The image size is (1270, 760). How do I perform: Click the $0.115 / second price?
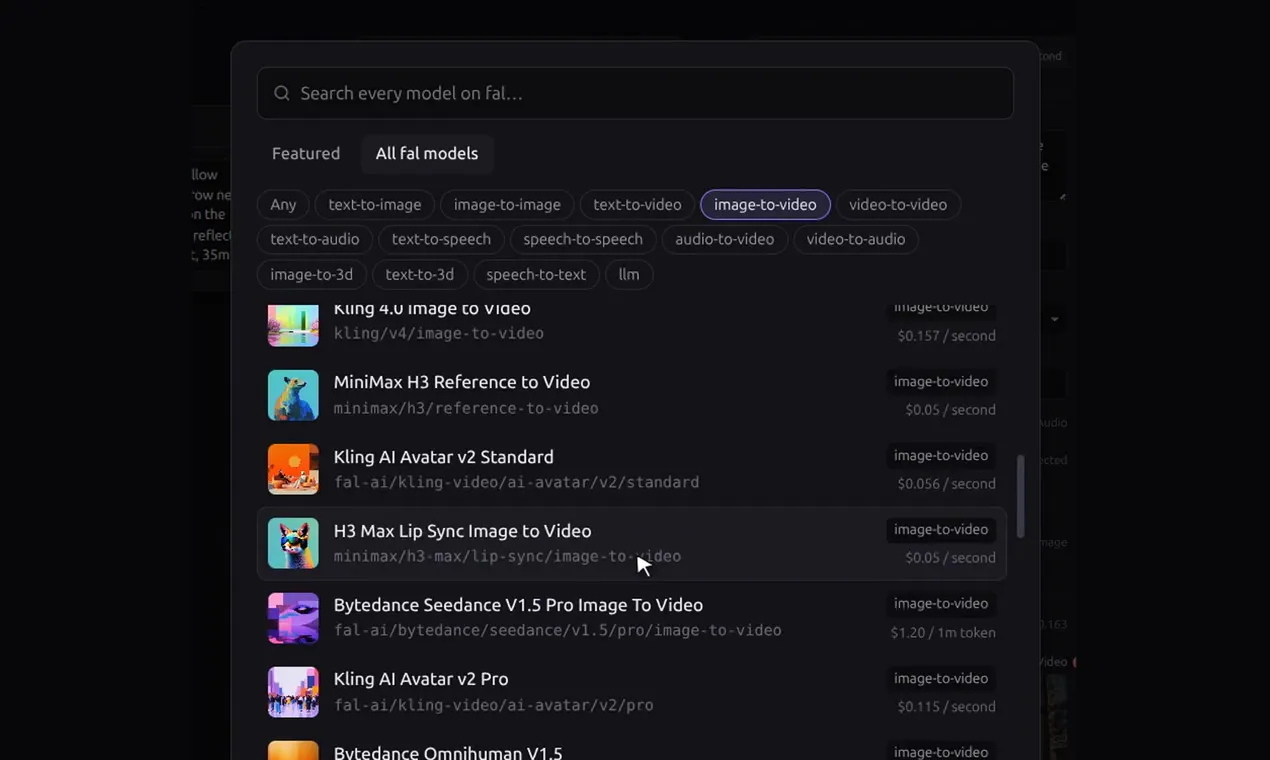click(946, 706)
